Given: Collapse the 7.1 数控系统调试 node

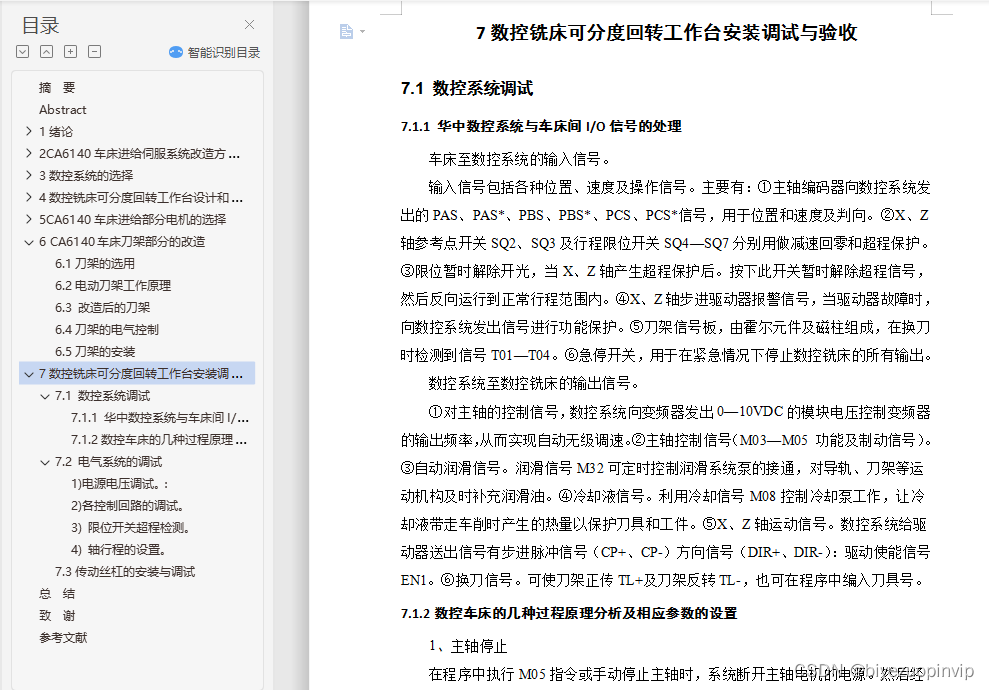Looking at the screenshot, I should click(x=45, y=396).
